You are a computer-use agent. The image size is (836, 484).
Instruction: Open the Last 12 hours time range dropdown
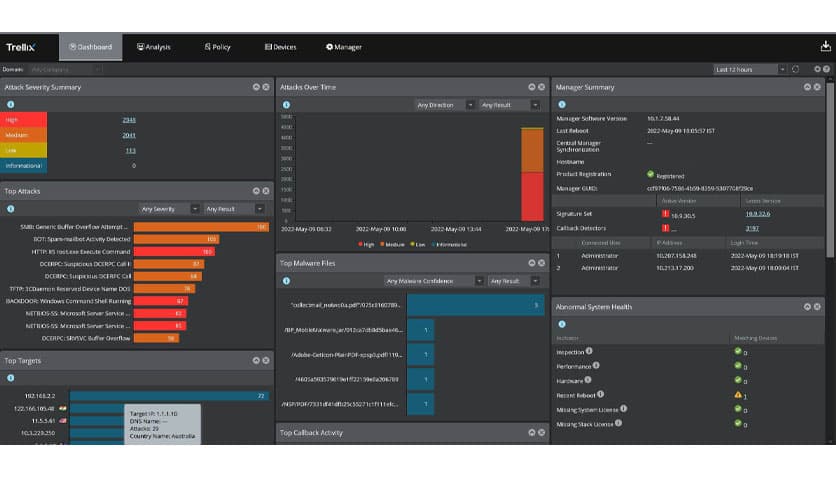[x=750, y=69]
